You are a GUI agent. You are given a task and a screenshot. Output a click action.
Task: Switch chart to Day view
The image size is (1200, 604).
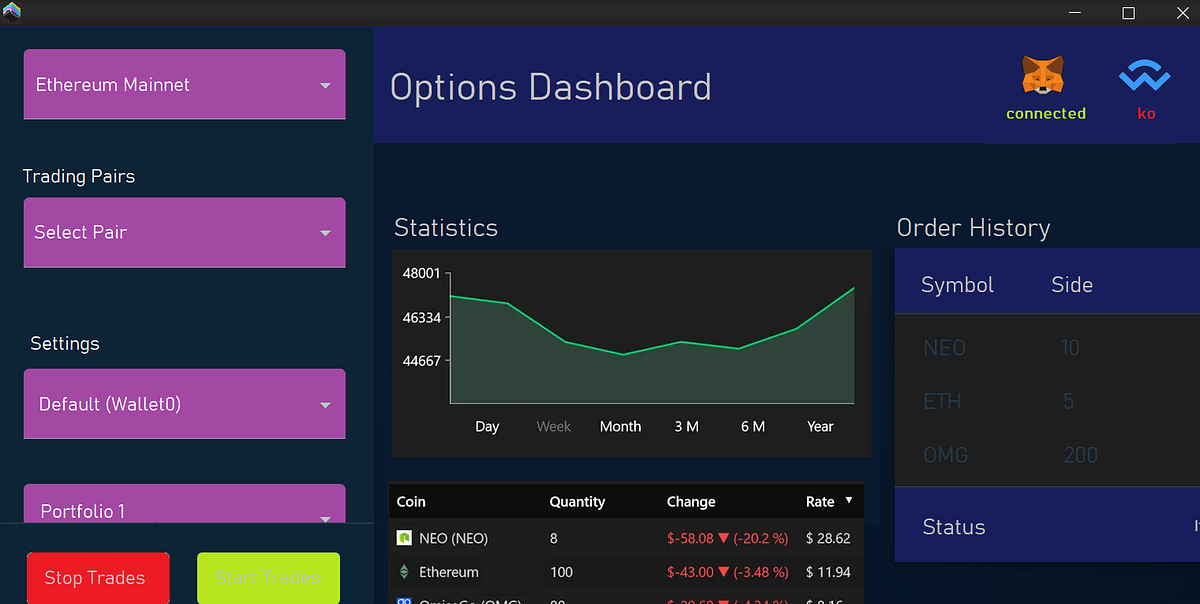[x=487, y=426]
